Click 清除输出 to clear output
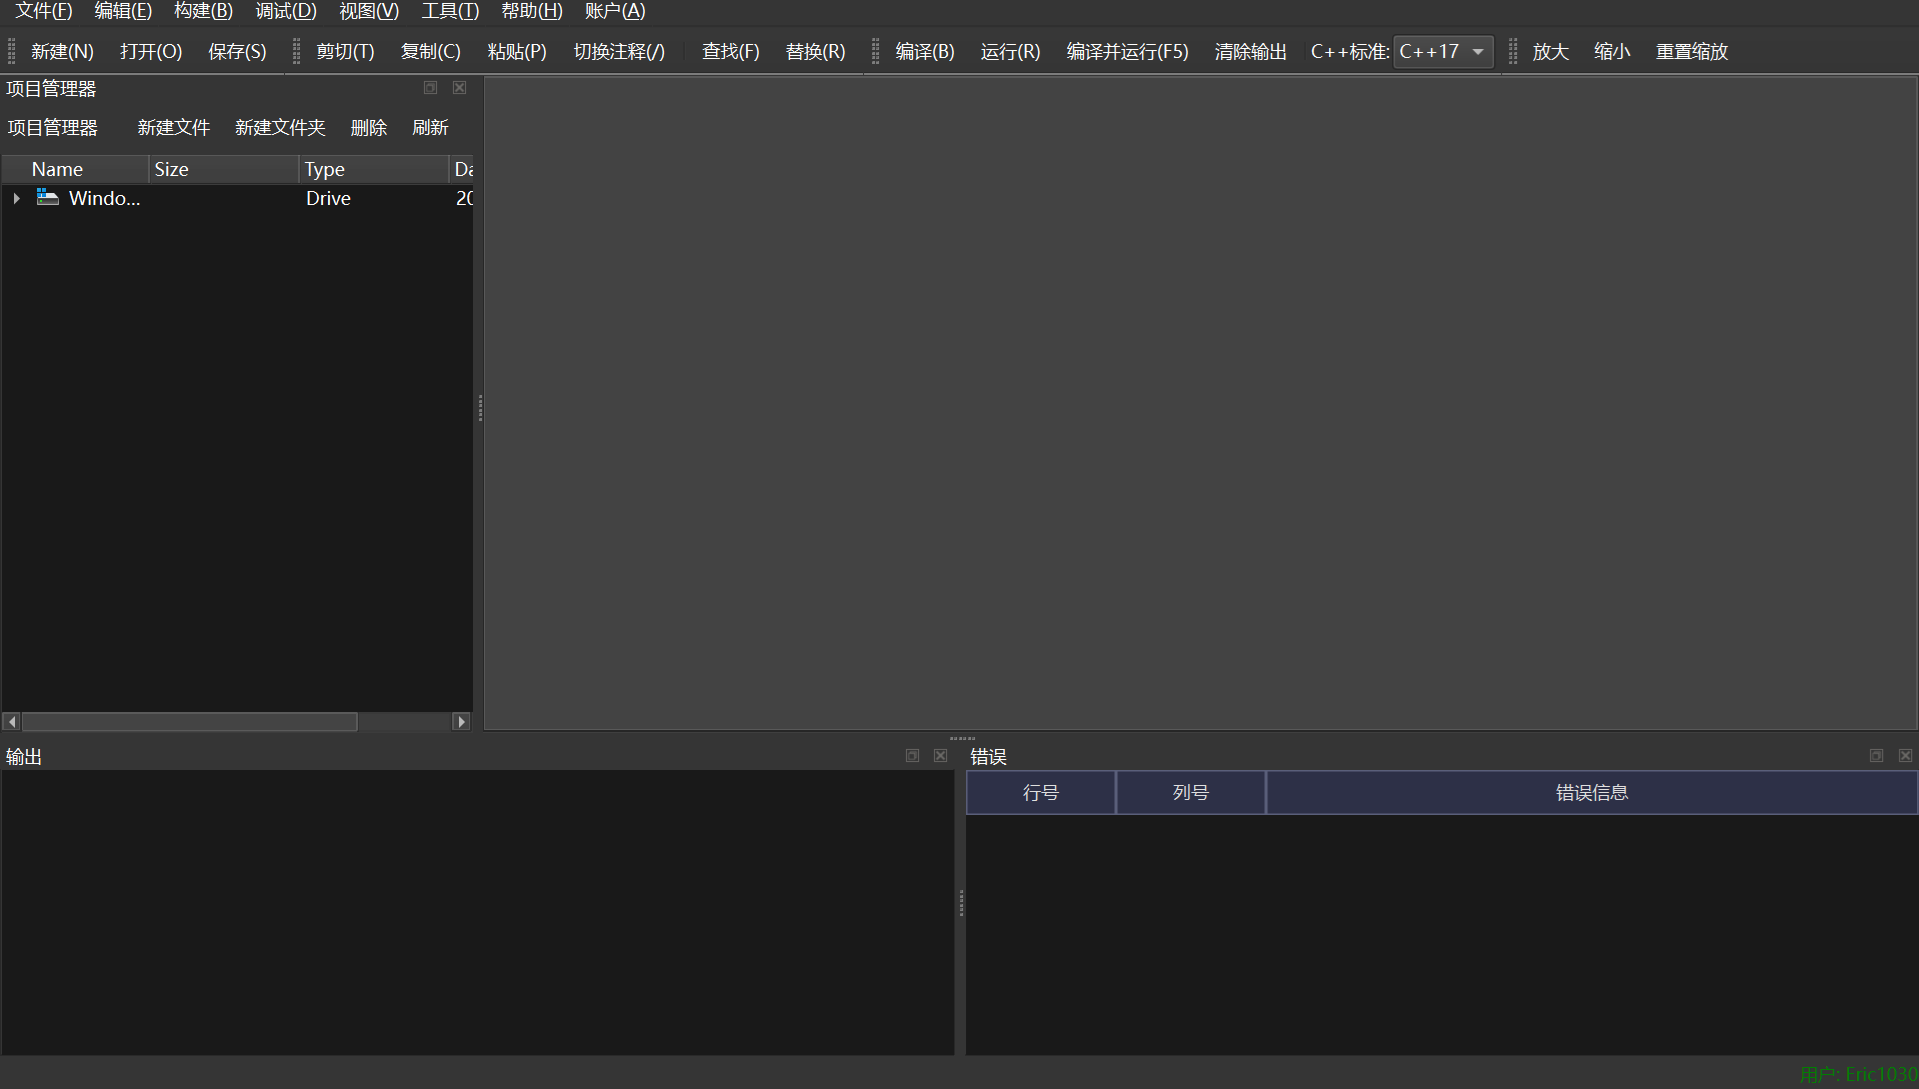 click(1250, 52)
